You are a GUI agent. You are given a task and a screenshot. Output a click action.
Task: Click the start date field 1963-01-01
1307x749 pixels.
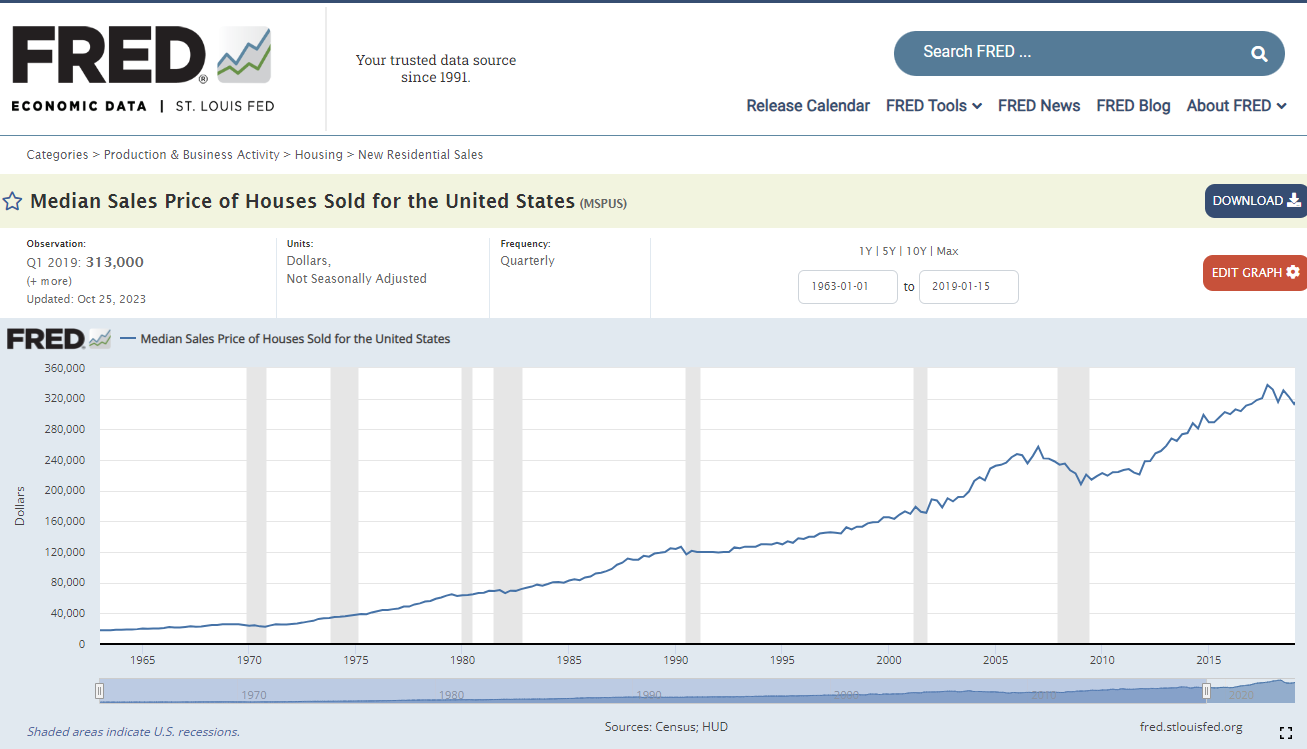point(848,287)
